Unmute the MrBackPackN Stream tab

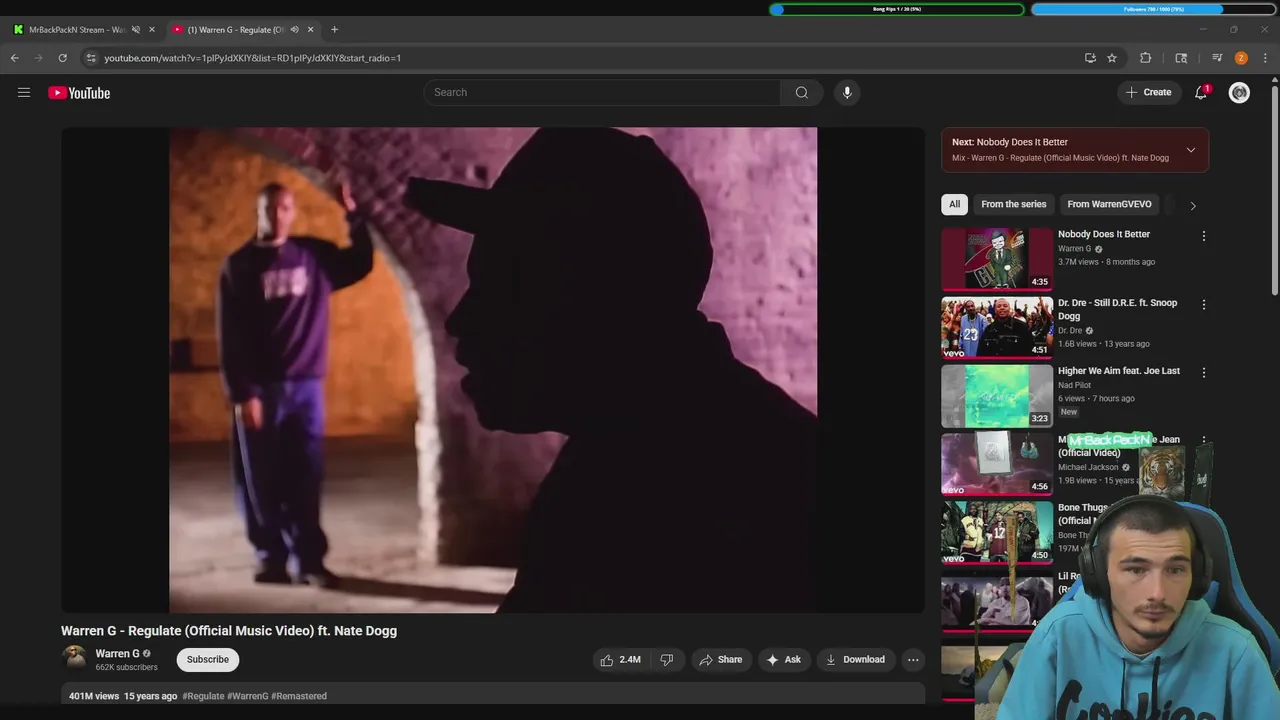(136, 29)
